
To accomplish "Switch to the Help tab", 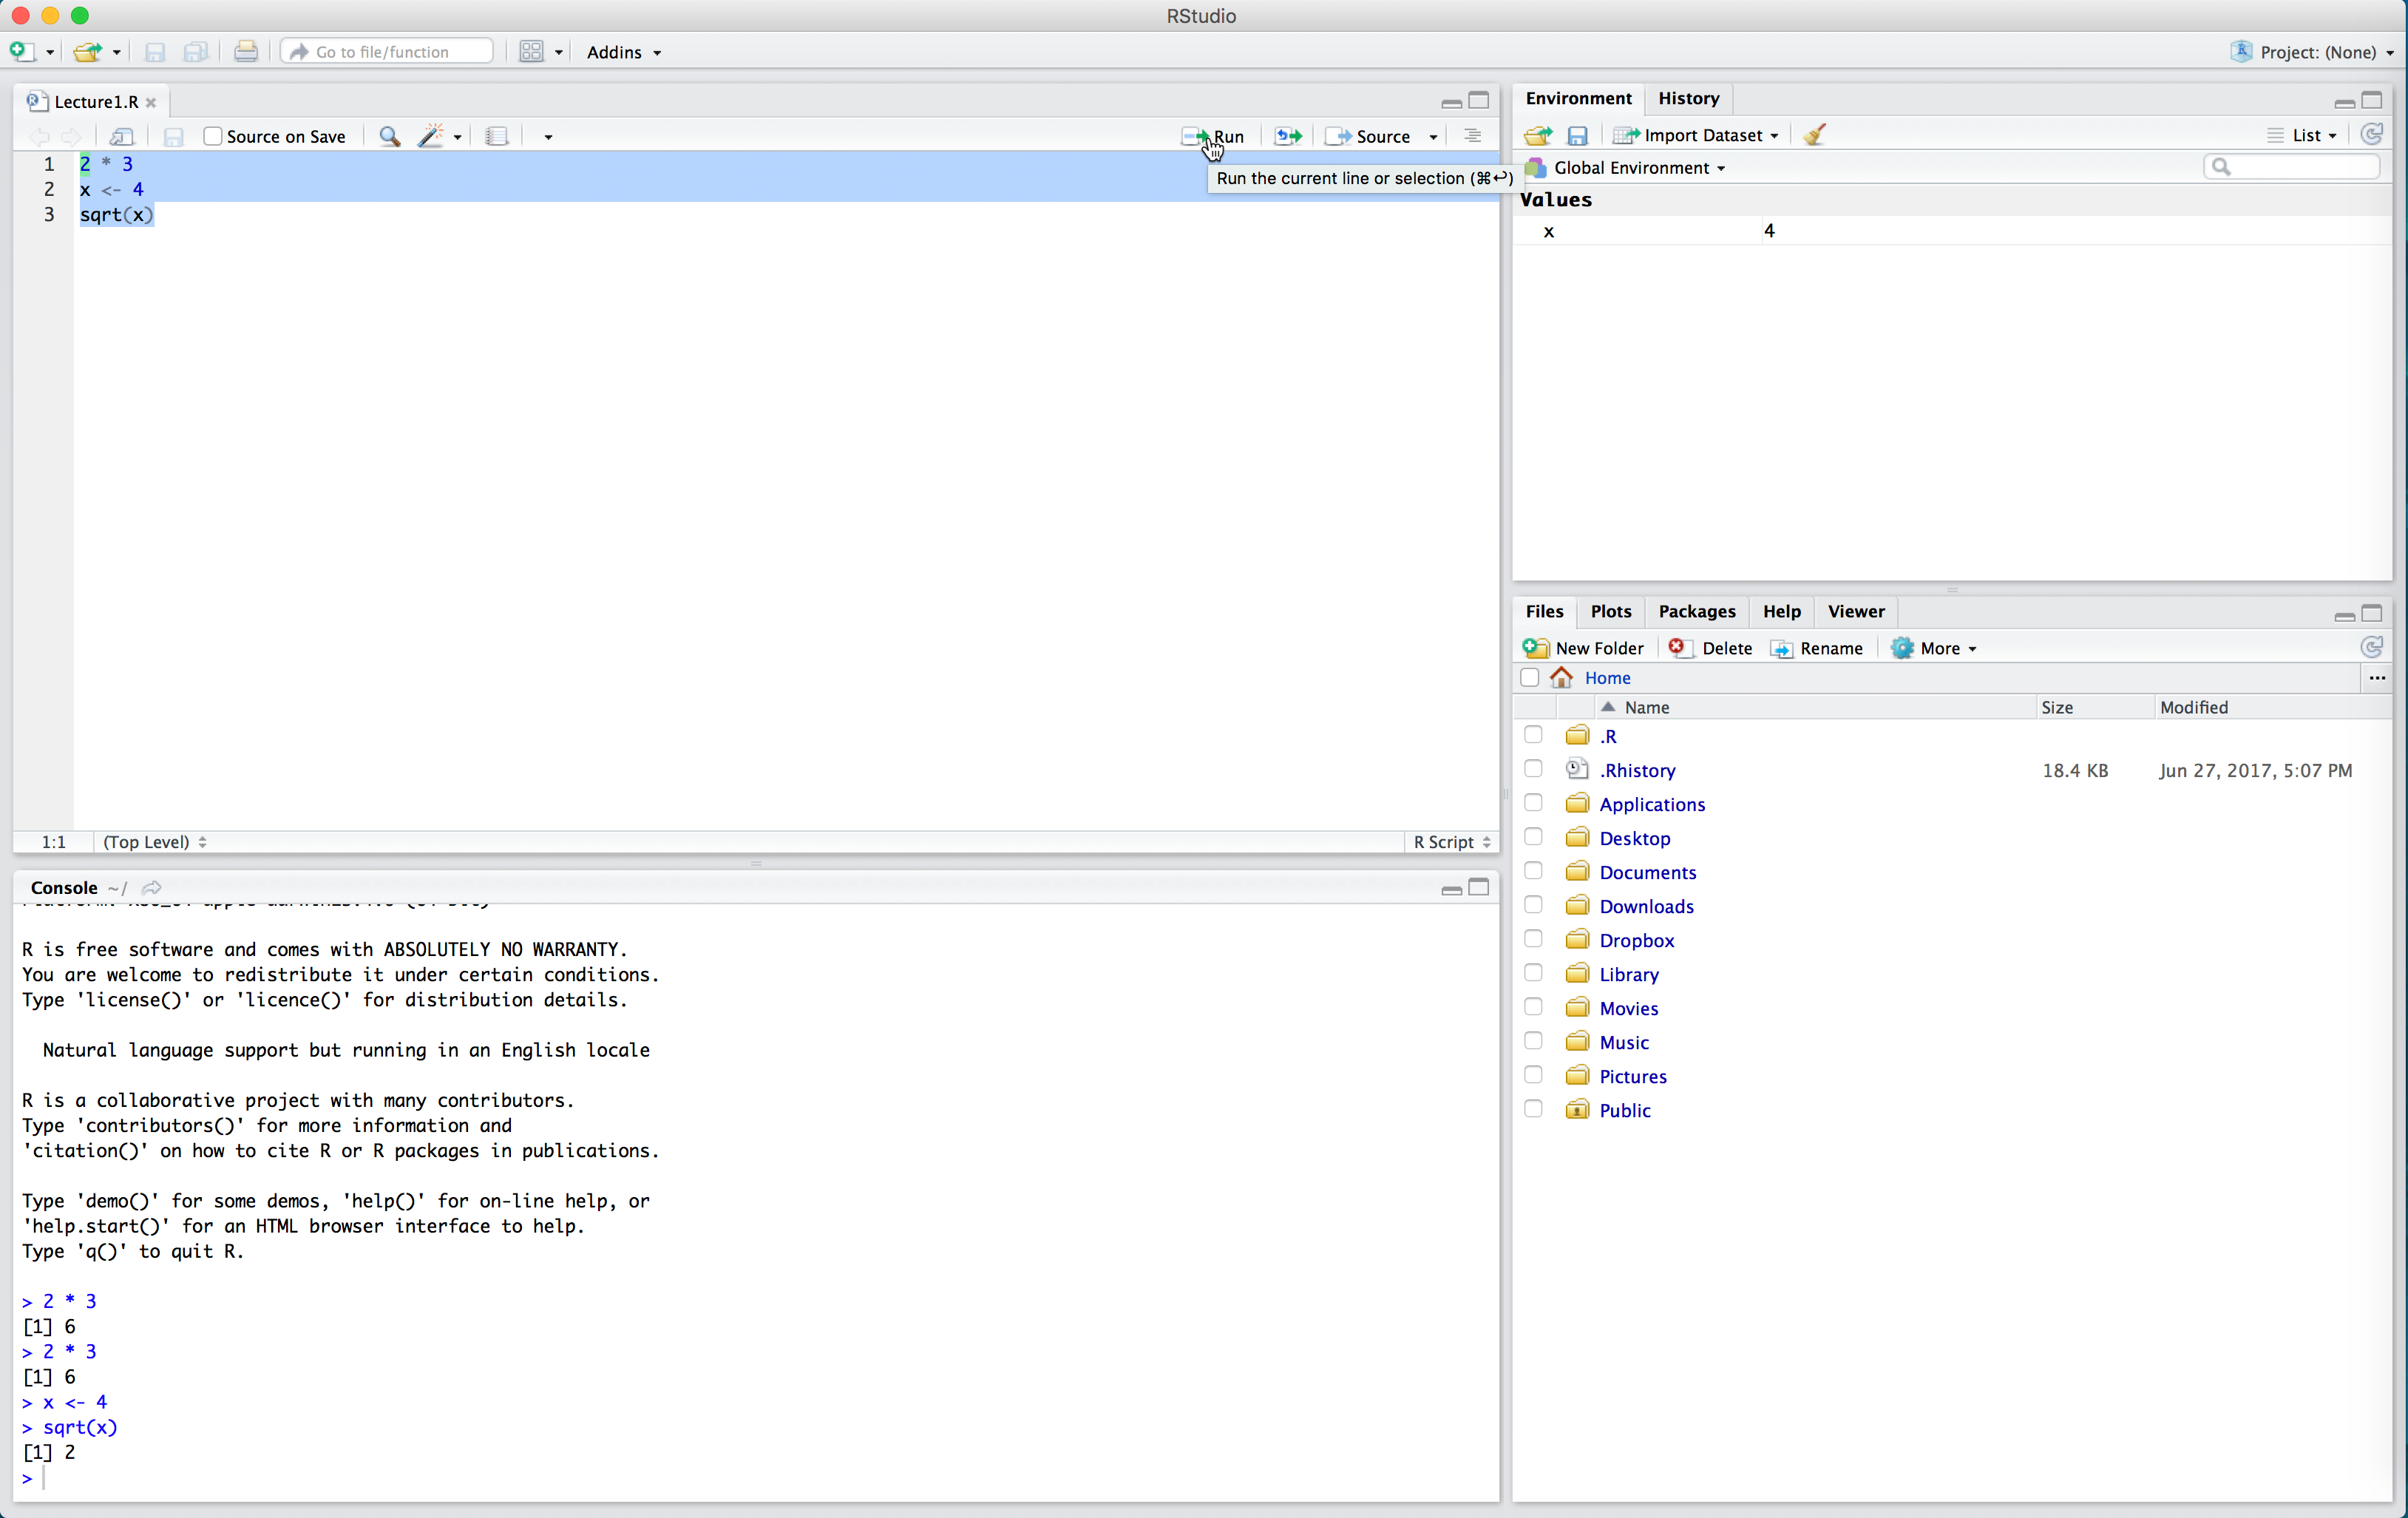I will point(1781,611).
